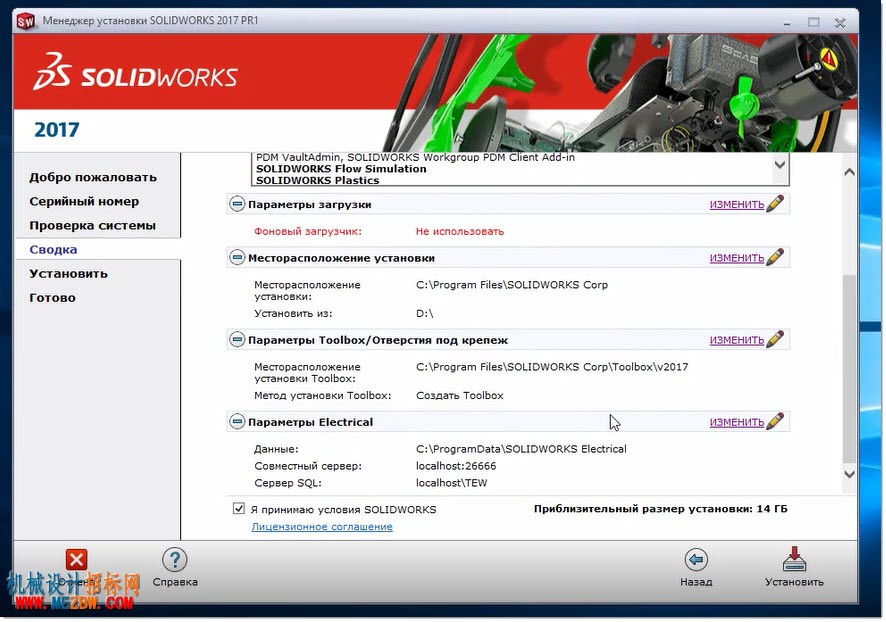Click the C:\ProgramData\SOLIDWORKS Electrical path
Screen dimensions: 886x622
(522, 450)
